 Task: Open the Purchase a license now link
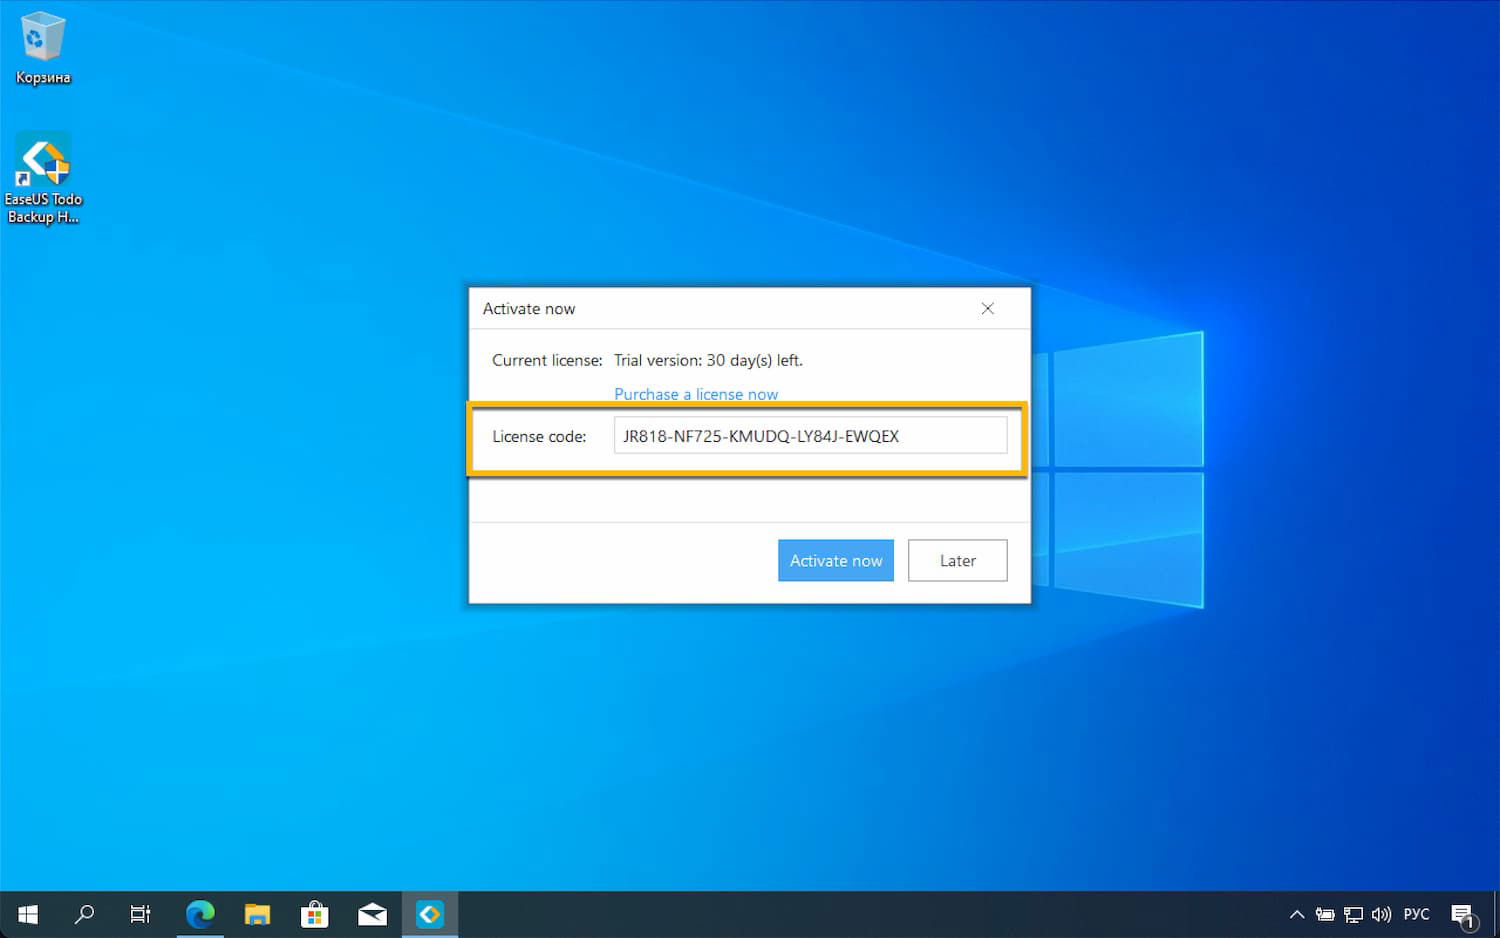coord(695,394)
